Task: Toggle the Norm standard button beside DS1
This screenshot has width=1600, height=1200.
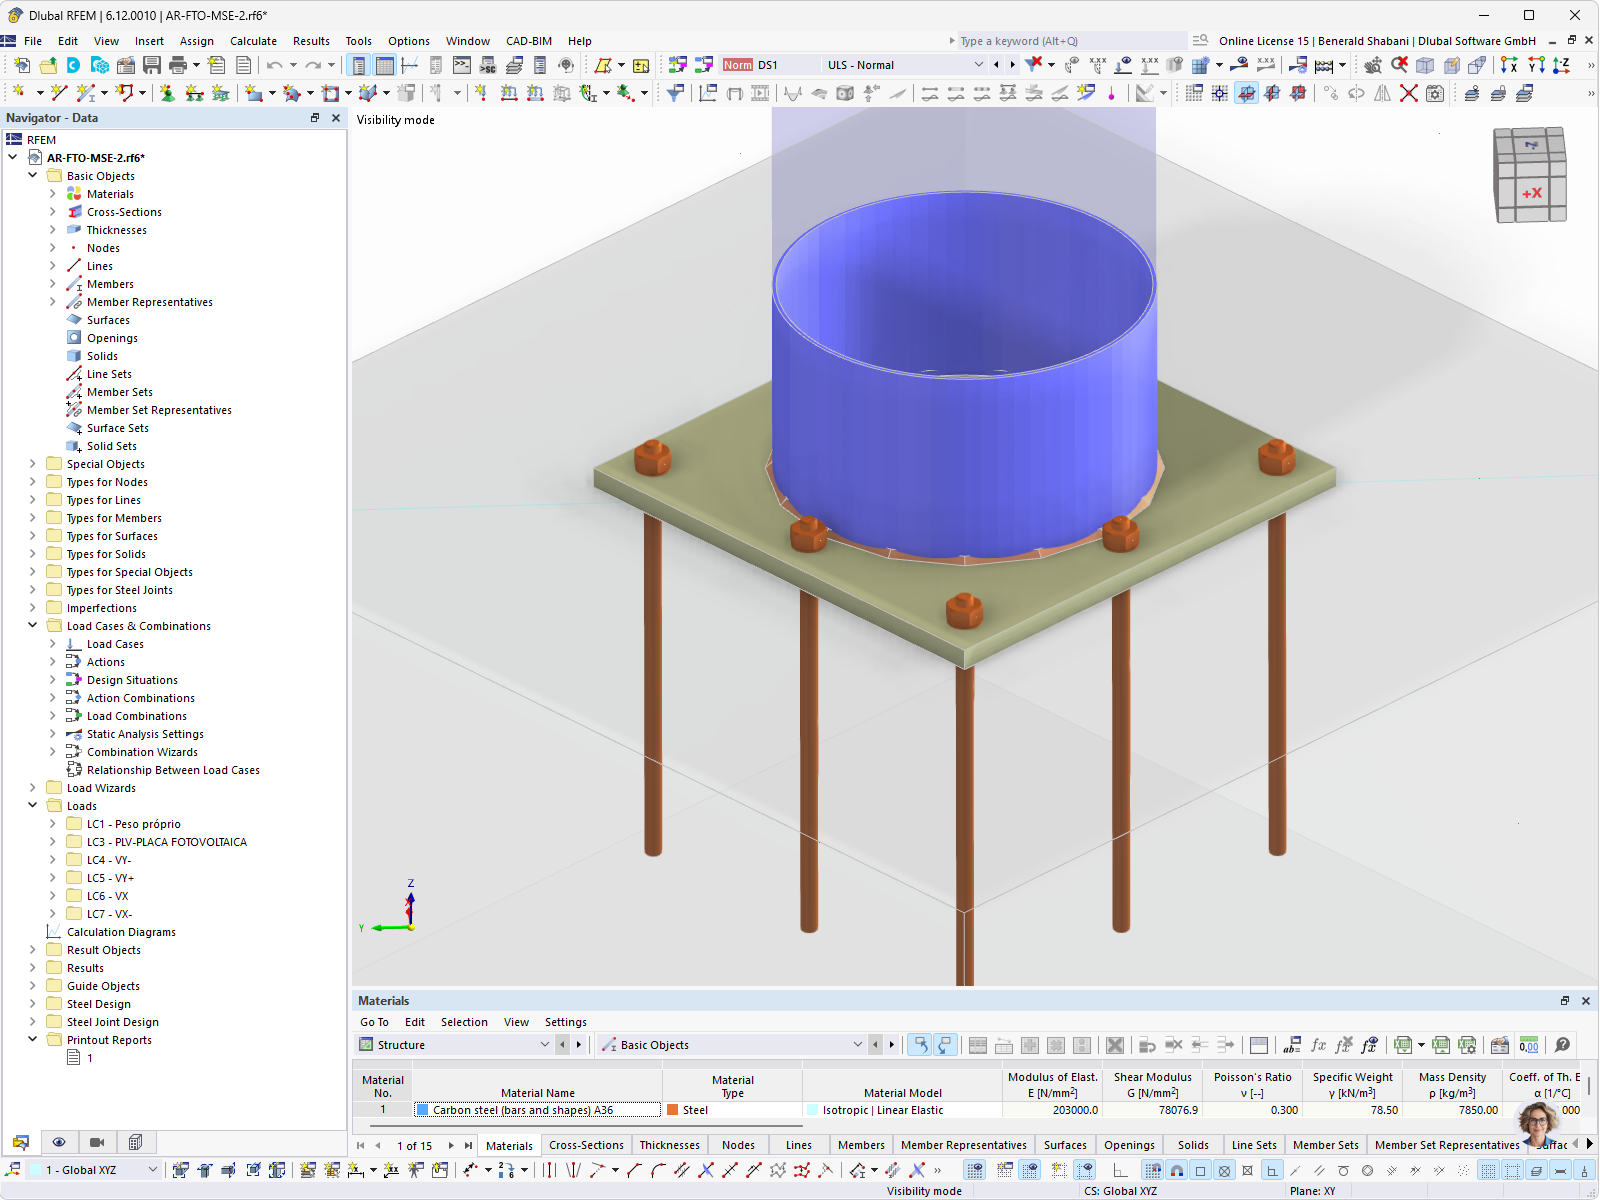Action: coord(737,65)
